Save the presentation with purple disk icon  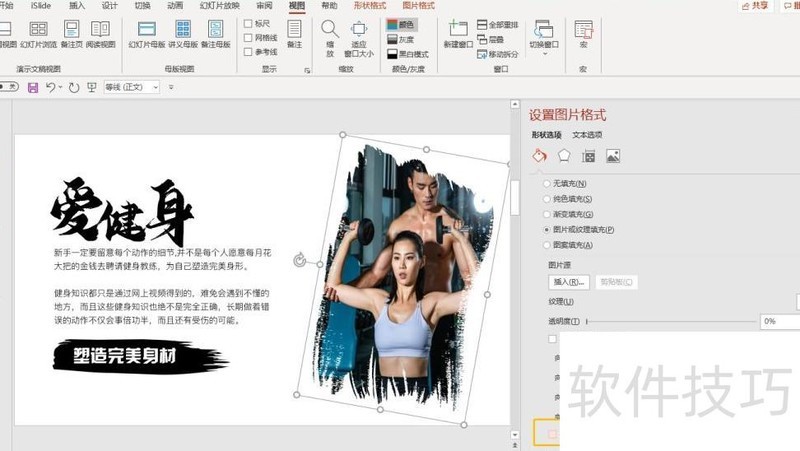(x=33, y=88)
